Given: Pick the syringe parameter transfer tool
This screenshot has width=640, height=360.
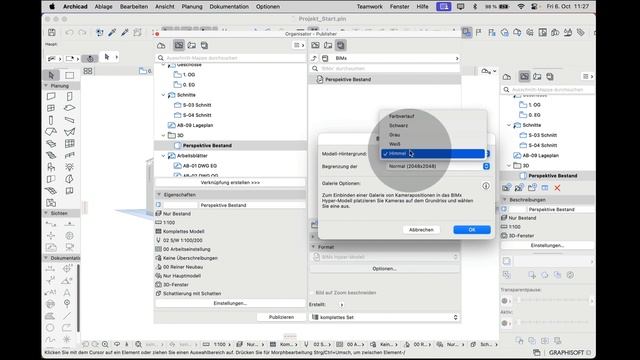Looking at the screenshot, I should pos(125,32).
